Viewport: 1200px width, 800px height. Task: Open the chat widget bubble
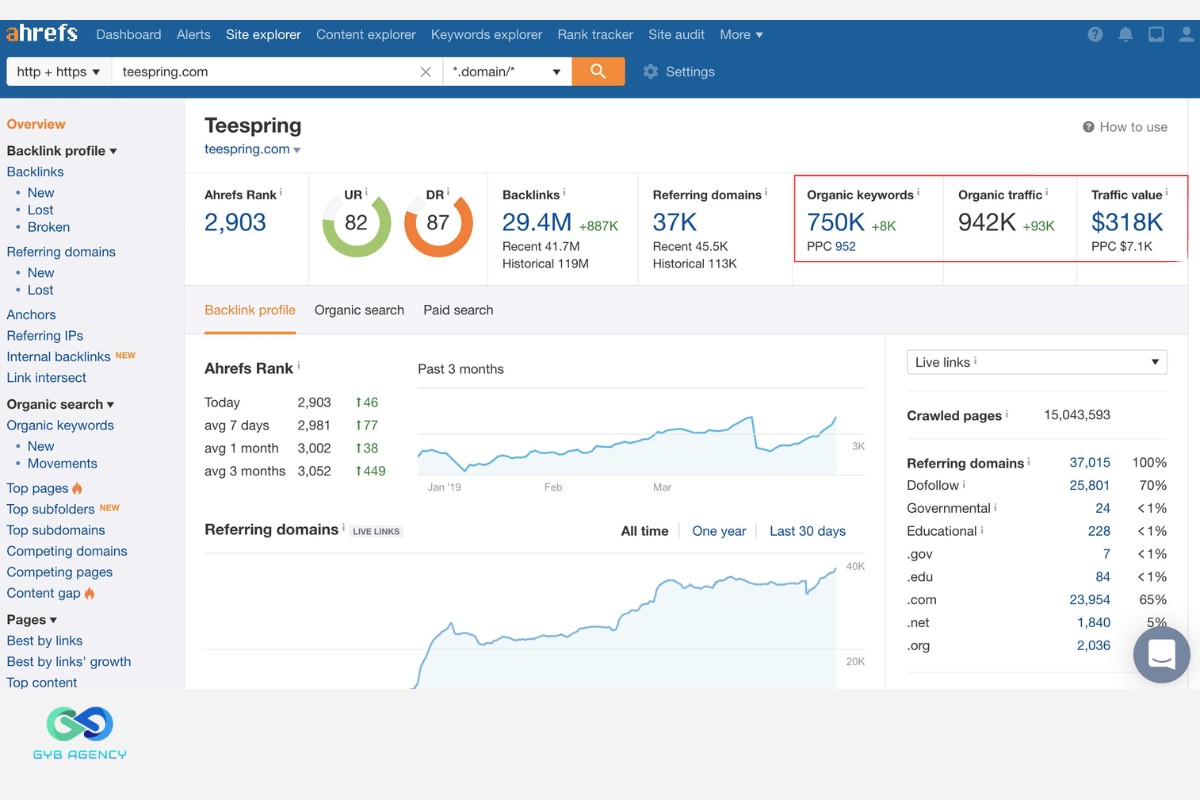point(1162,655)
